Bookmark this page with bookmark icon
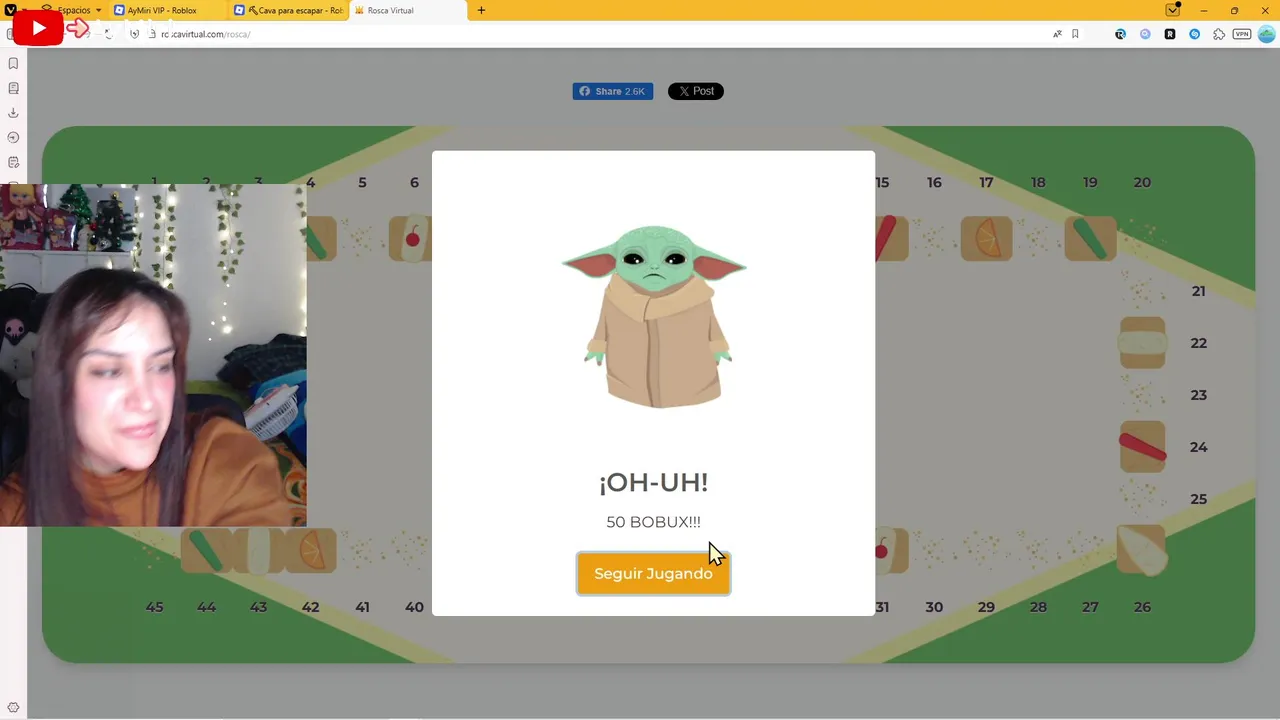1280x720 pixels. [1075, 34]
